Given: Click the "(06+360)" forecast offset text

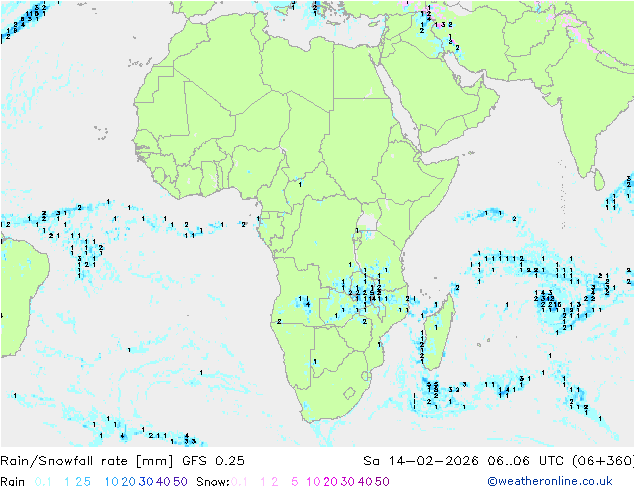Looking at the screenshot, I should pyautogui.click(x=603, y=461).
